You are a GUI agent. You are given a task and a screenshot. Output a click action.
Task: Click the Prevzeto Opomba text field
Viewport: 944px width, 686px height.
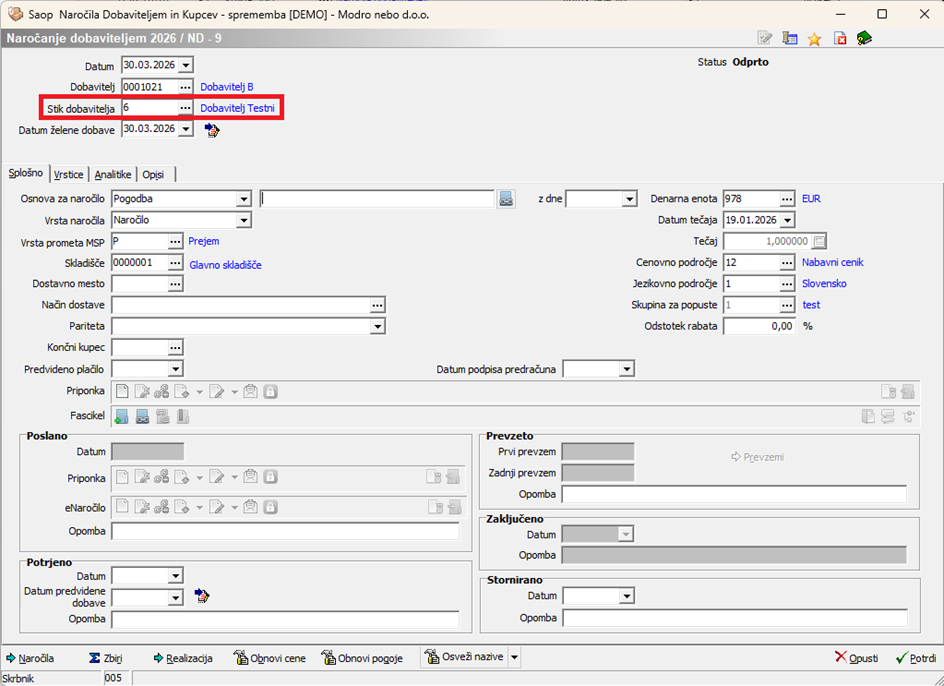pos(734,494)
